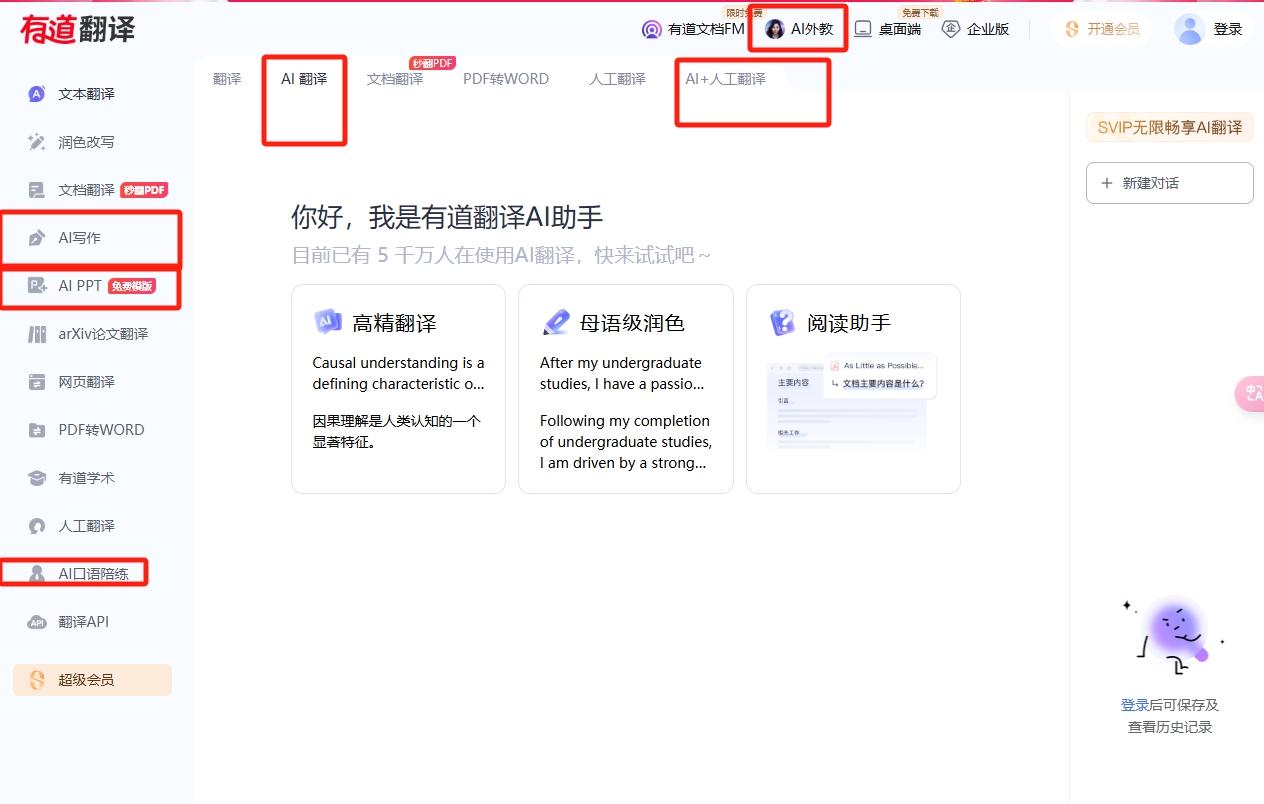
Task: Click the 文本翻译 sidebar icon
Action: click(x=37, y=94)
